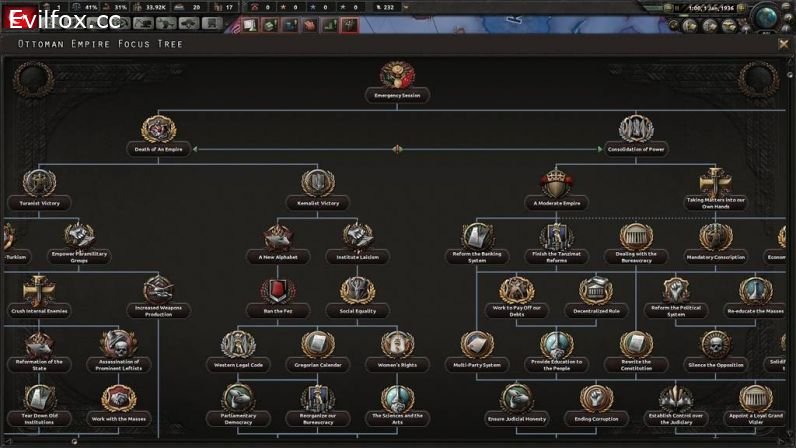
Task: Select the Emergency Session focus icon
Action: (x=397, y=77)
